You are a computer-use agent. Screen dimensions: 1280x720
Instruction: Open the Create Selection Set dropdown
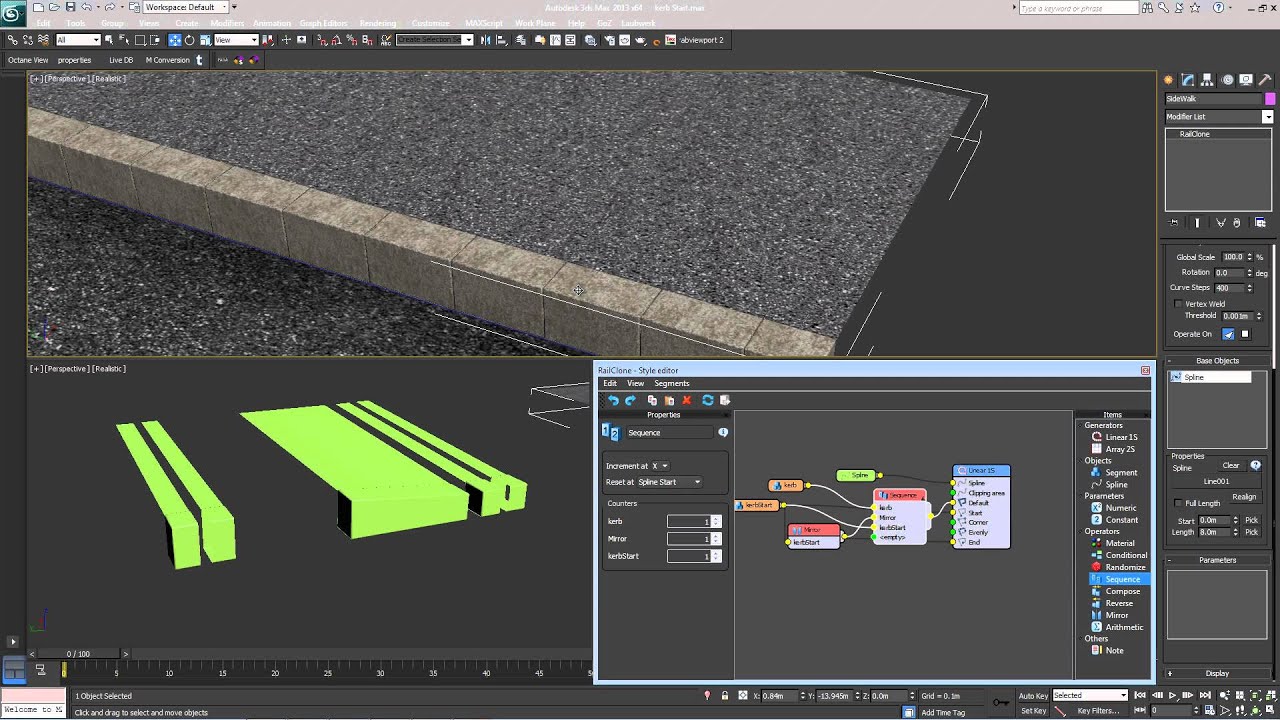click(x=435, y=40)
